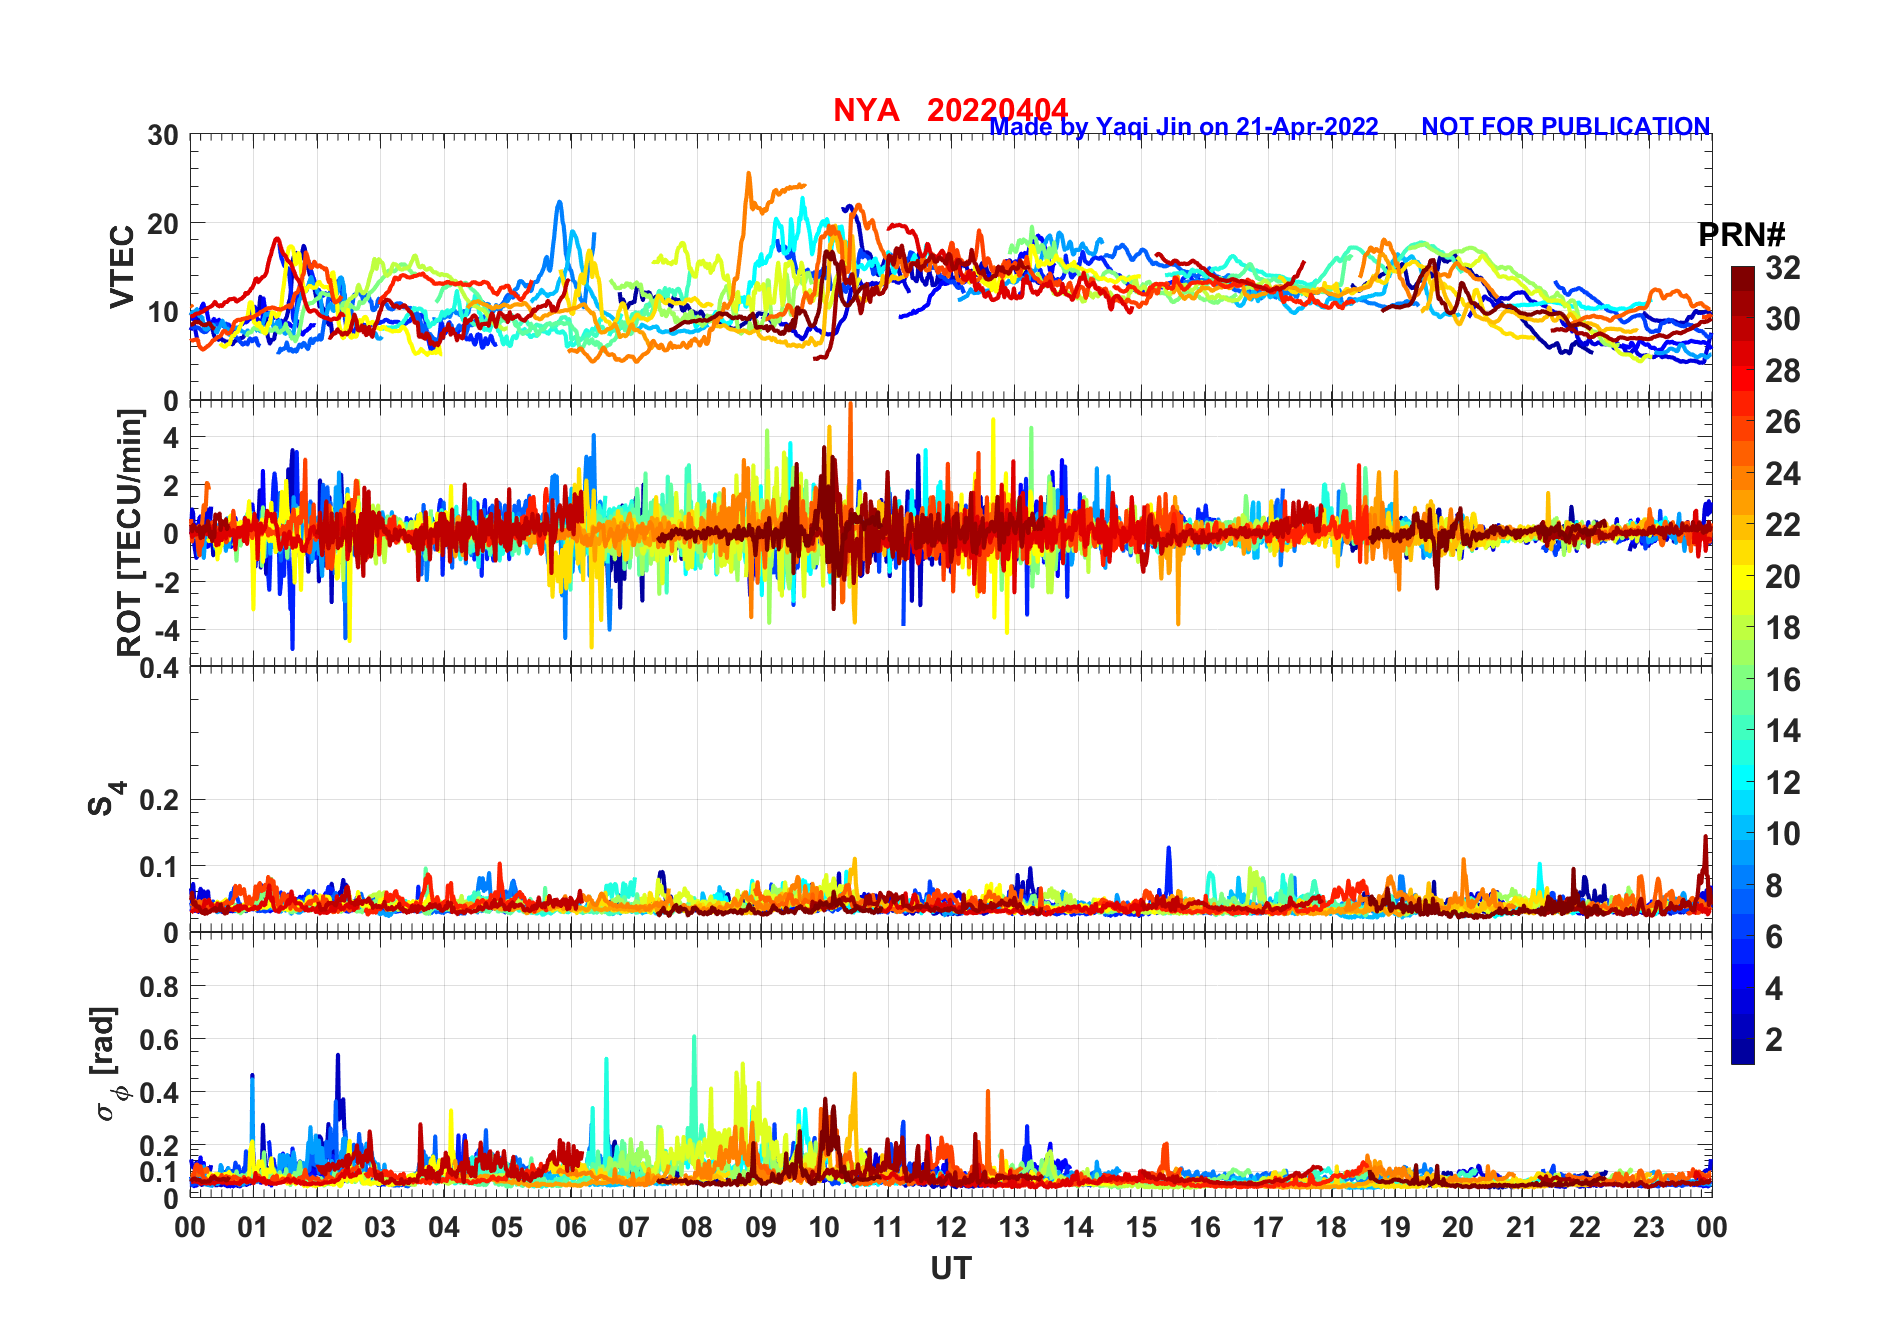Click the 'S4' y-axis label
Viewport: 1902px width, 1330px height.
(x=105, y=799)
